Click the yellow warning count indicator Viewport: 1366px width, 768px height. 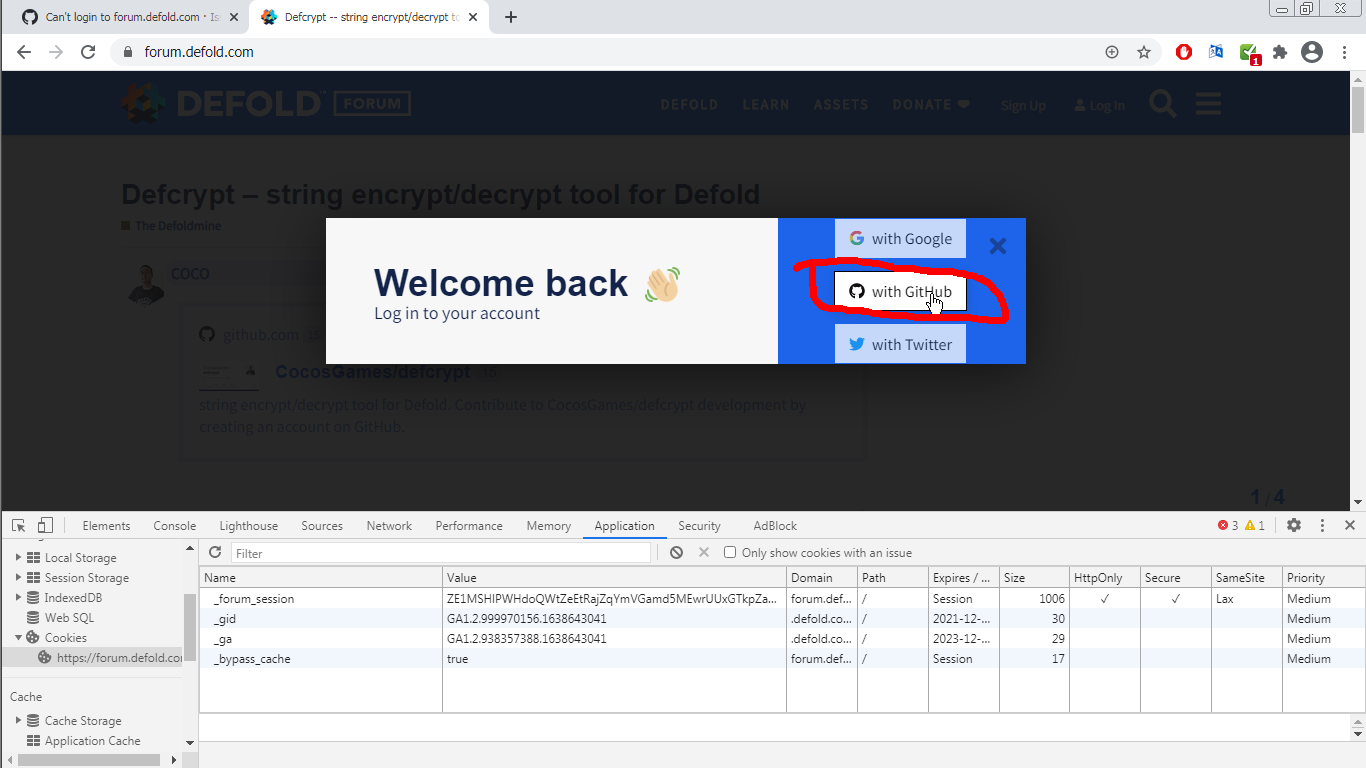[x=1255, y=525]
